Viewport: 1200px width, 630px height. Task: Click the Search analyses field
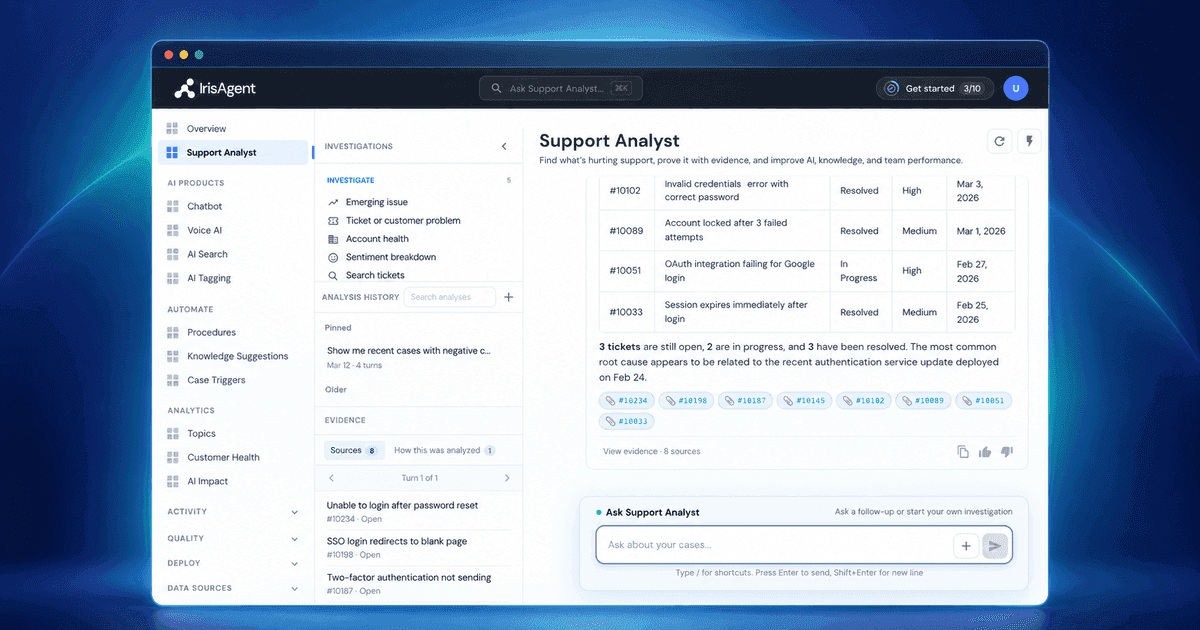[x=450, y=297]
